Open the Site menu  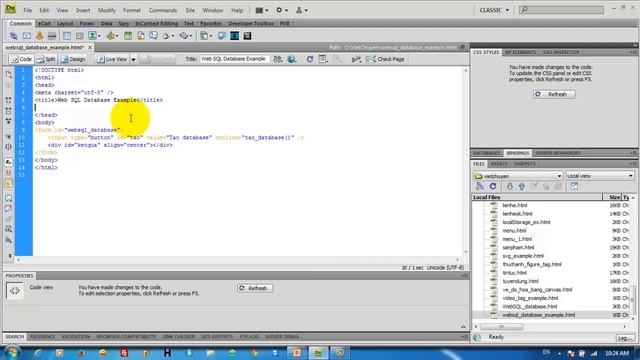(x=190, y=10)
